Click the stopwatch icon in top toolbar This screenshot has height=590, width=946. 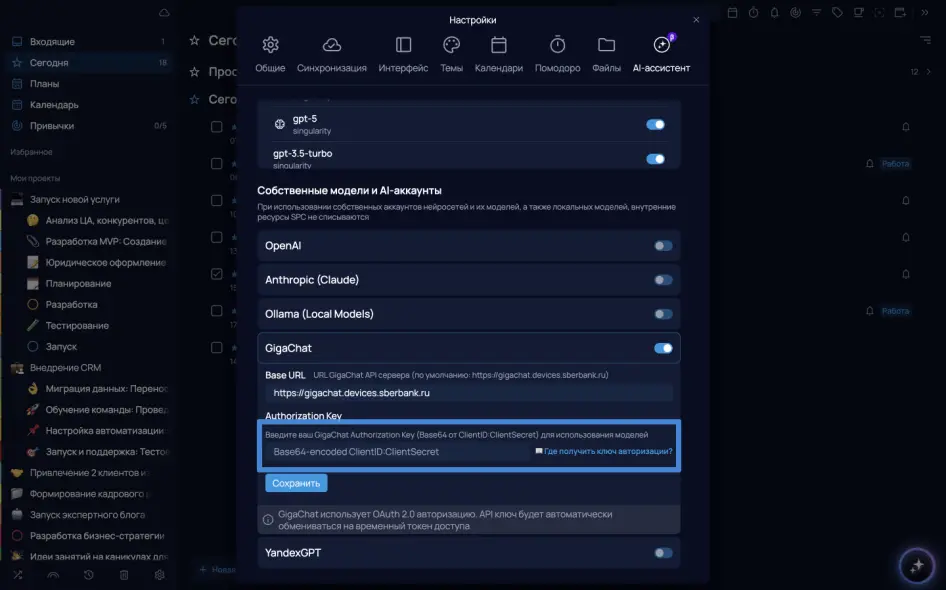pyautogui.click(x=753, y=13)
